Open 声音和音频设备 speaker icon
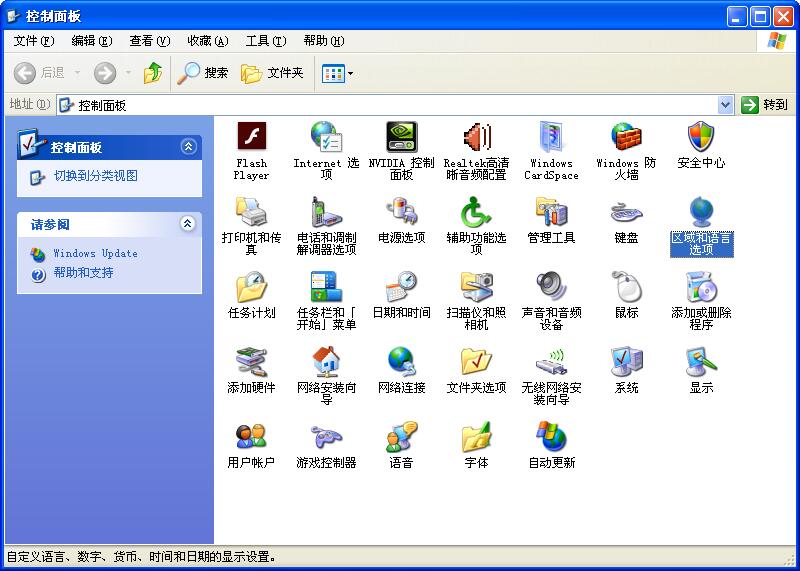The width and height of the screenshot is (800, 571). tap(551, 286)
